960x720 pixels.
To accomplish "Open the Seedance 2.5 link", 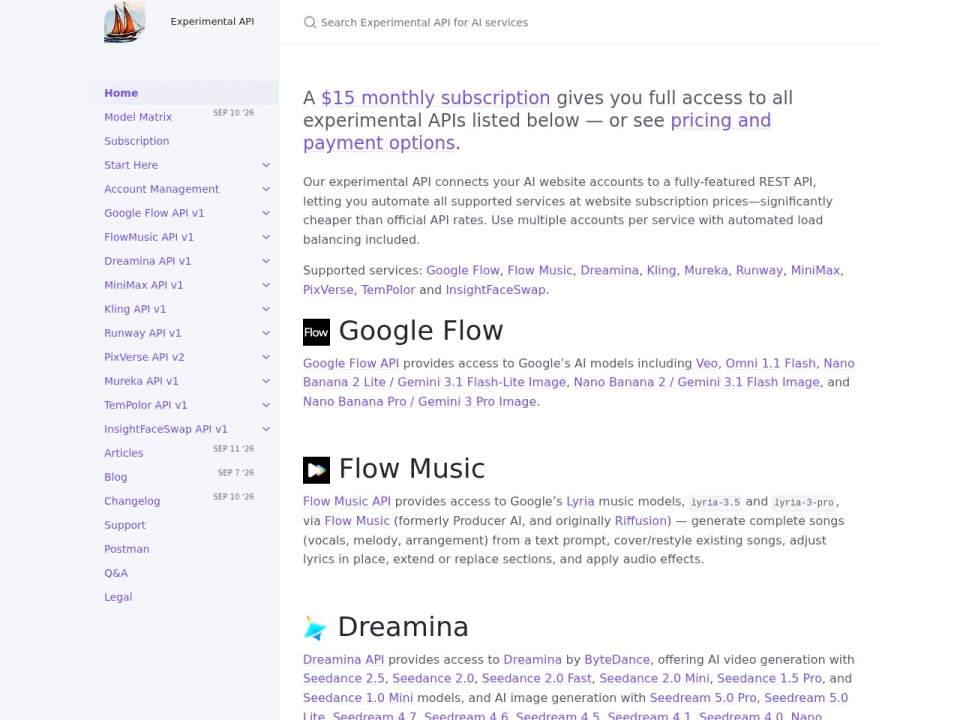I will coord(344,679).
